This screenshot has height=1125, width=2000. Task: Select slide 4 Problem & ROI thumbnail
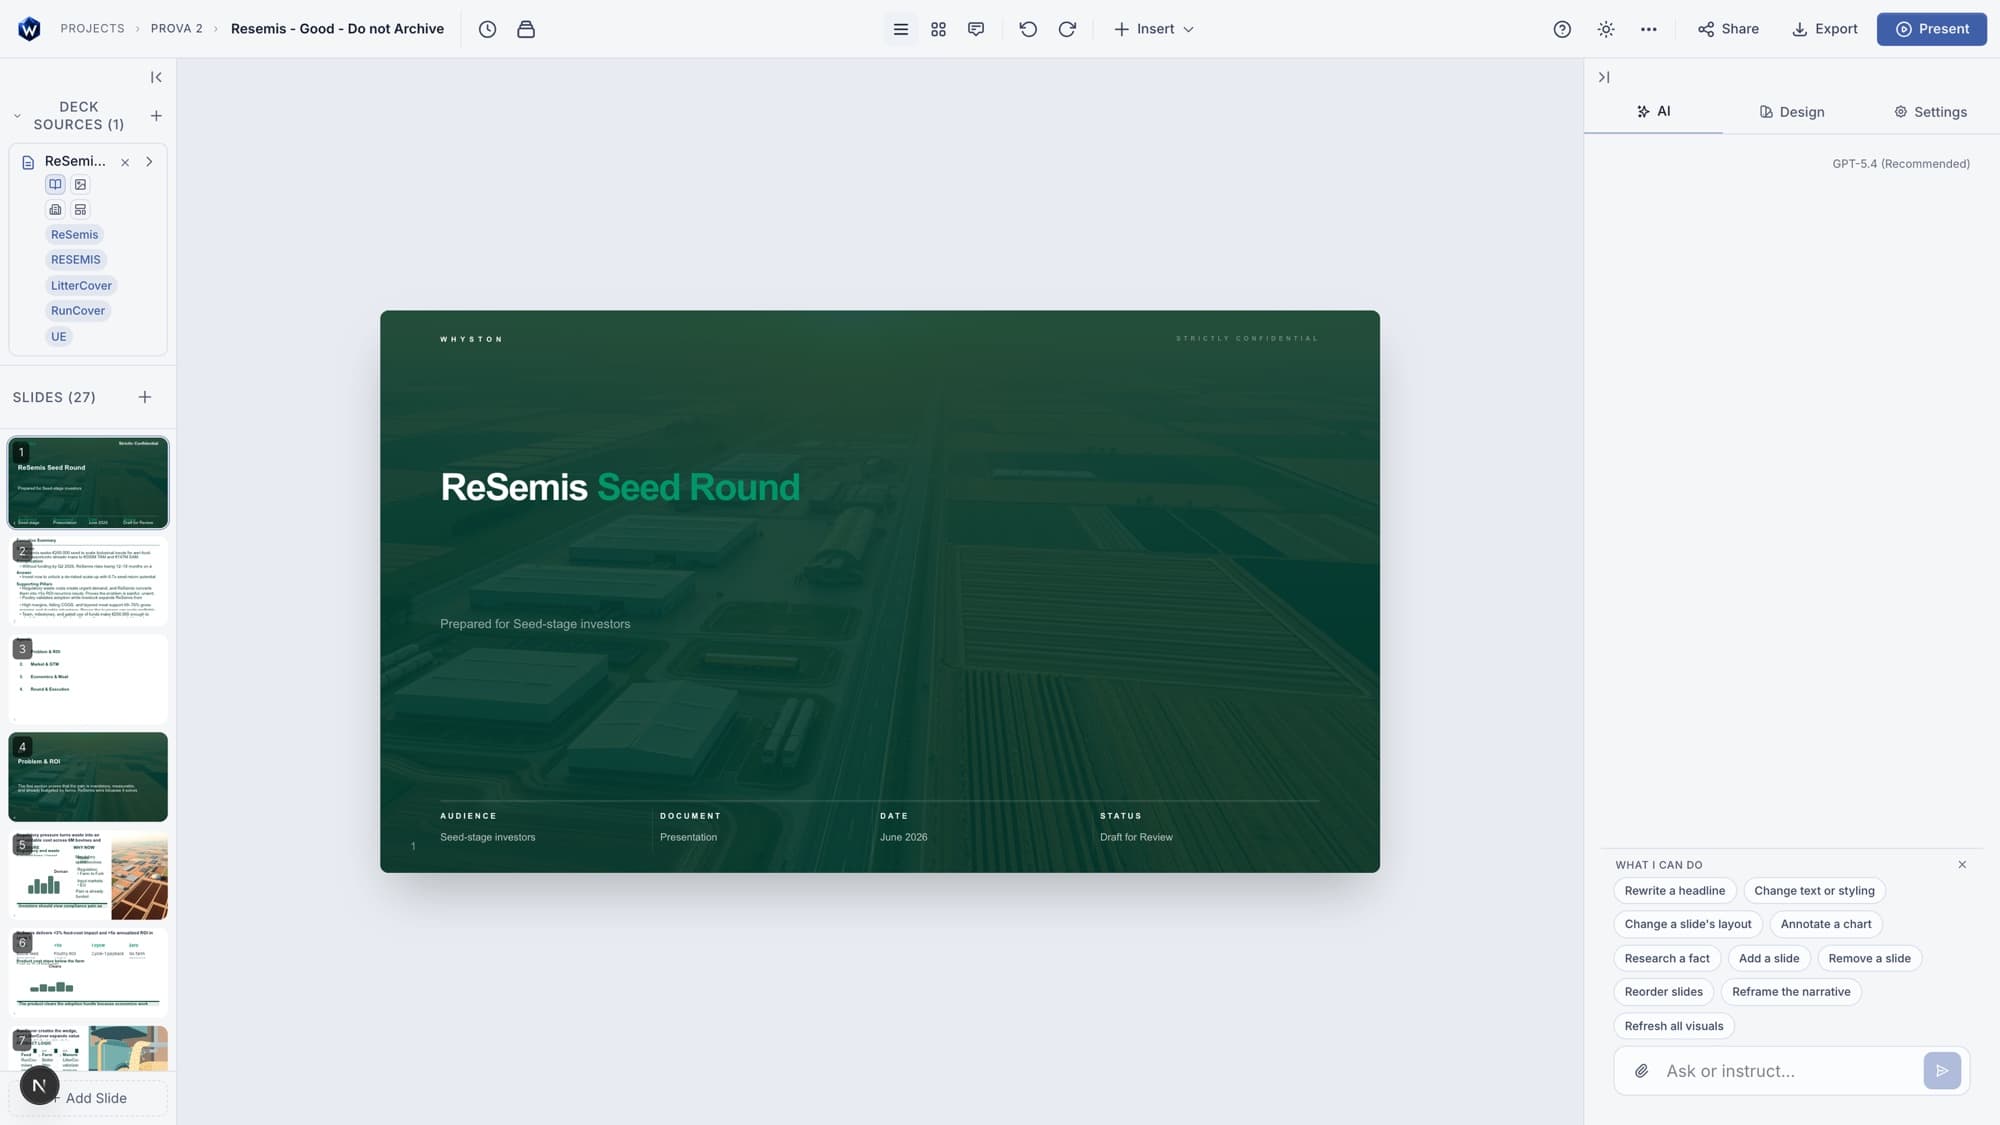coord(88,777)
